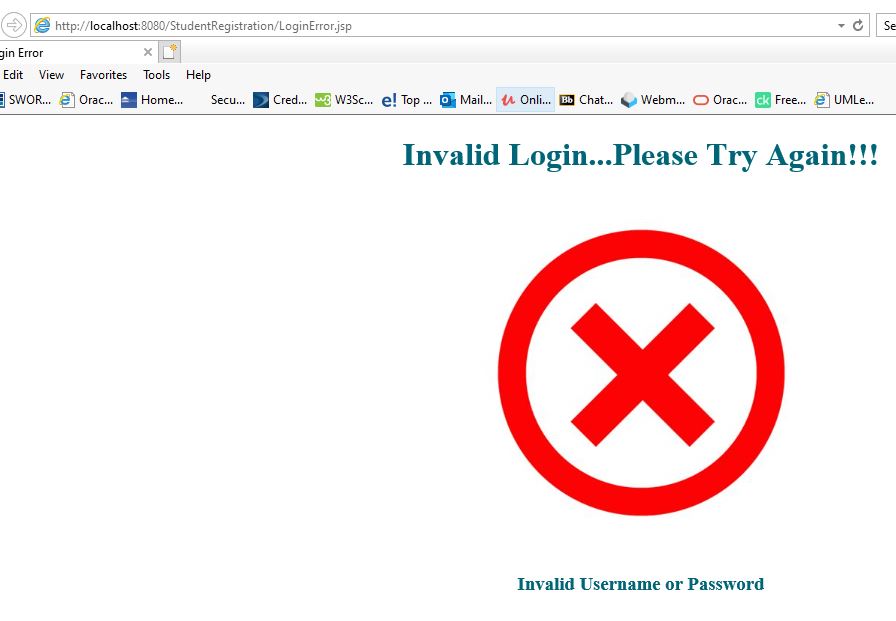Open the View menu
The image size is (896, 621).
[x=51, y=74]
